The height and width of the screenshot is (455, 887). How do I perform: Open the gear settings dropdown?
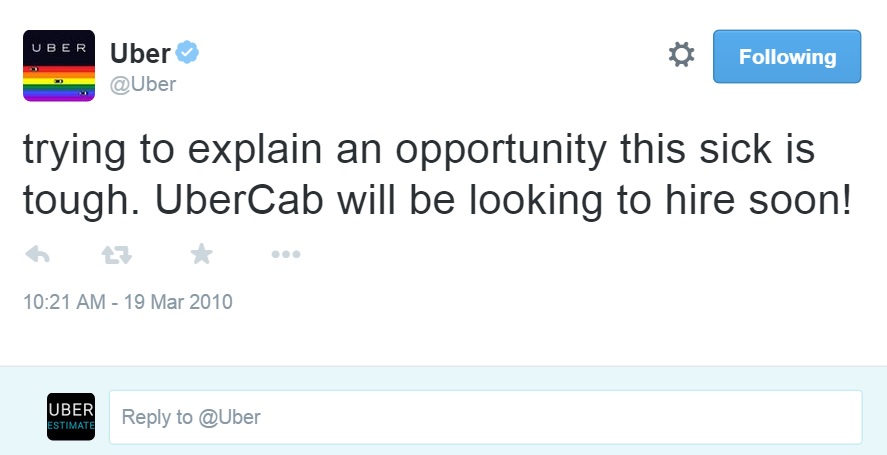(x=681, y=56)
